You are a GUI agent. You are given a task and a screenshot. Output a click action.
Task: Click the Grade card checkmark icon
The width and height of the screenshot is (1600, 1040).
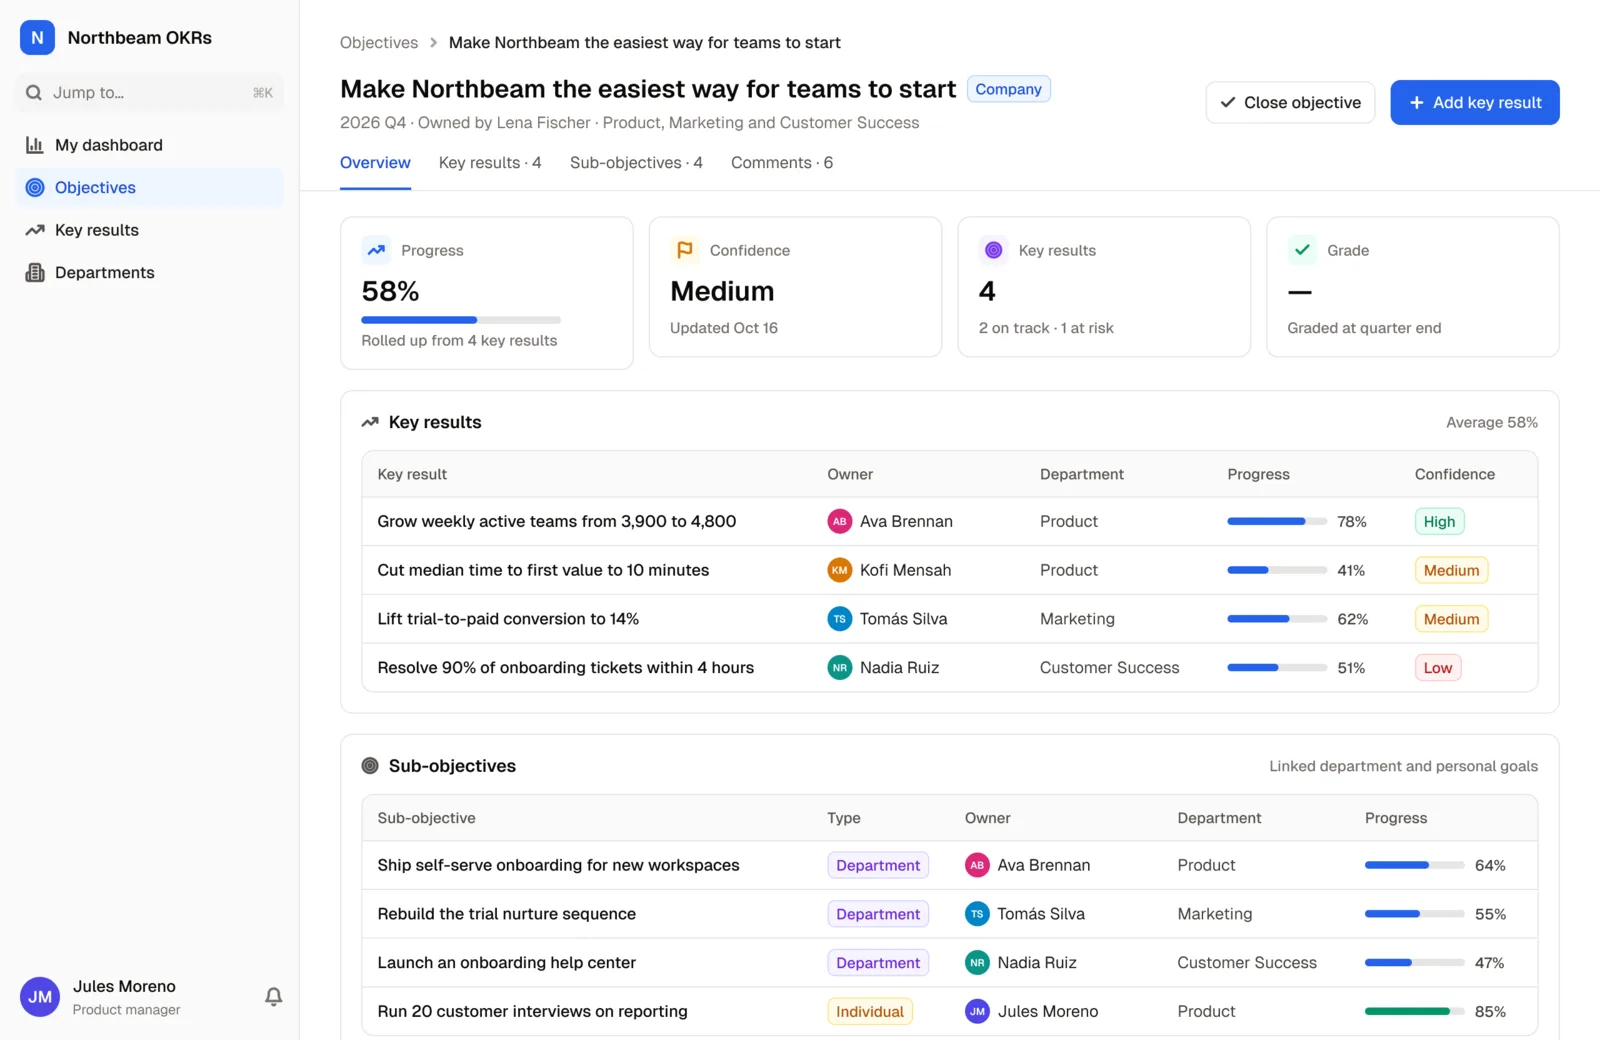[x=1302, y=250]
